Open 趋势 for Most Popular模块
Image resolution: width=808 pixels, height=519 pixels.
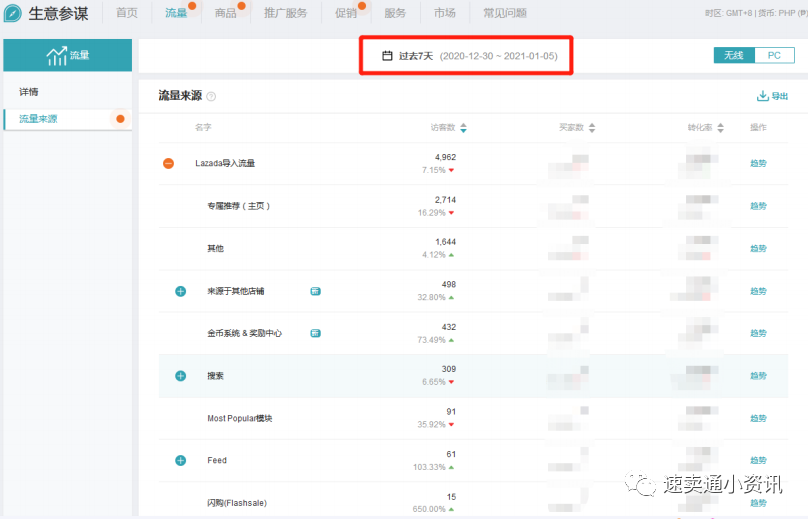point(758,418)
